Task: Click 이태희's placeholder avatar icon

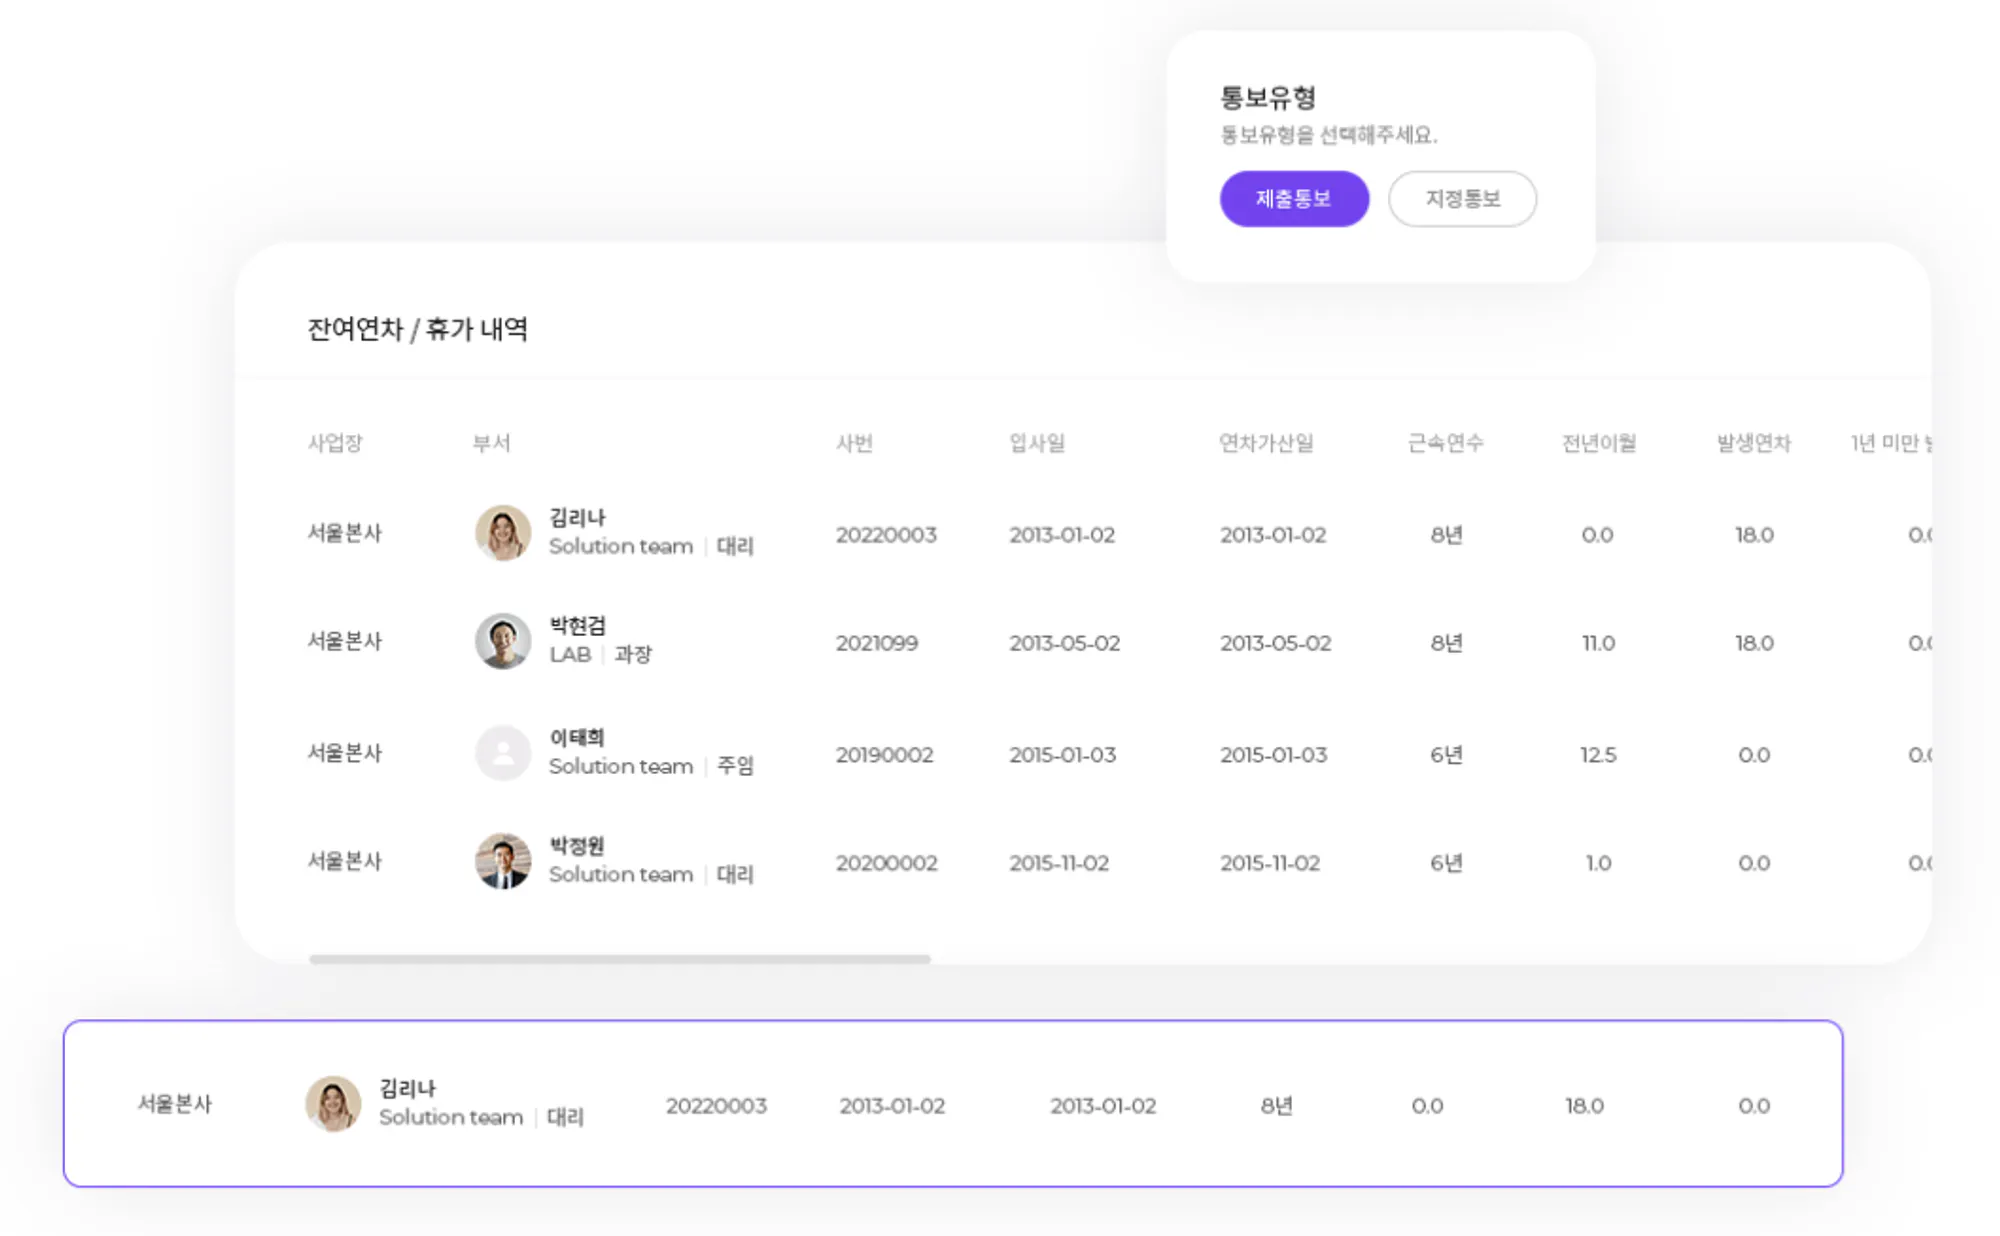Action: point(503,753)
